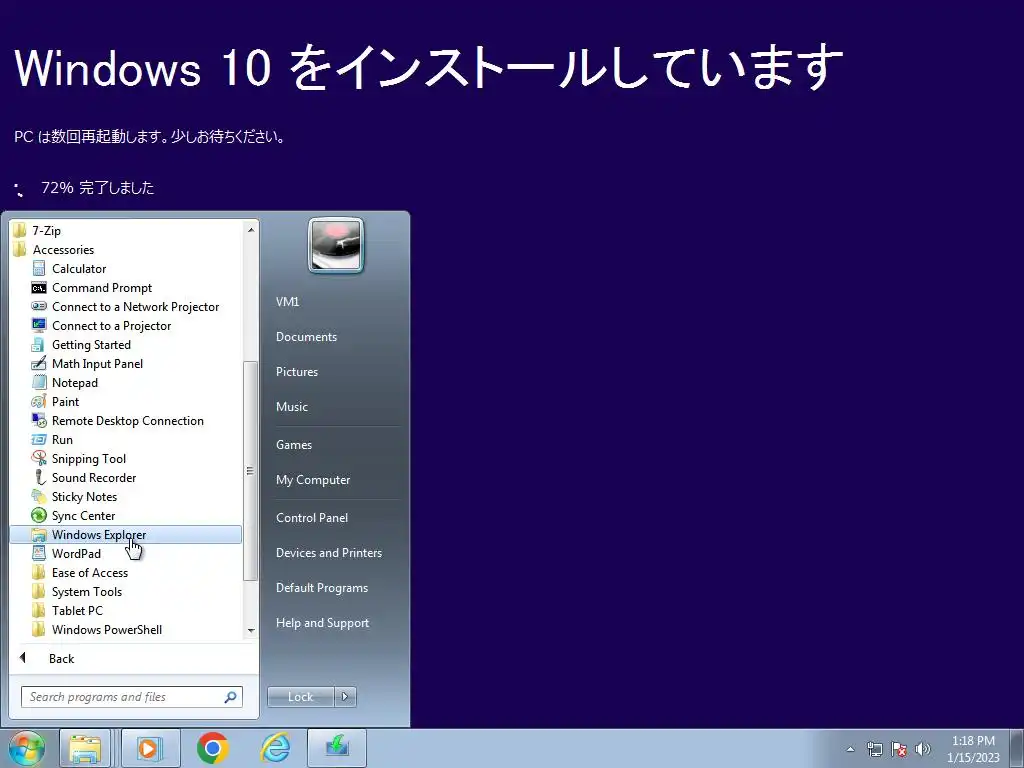The image size is (1024, 768).
Task: Launch WordPad
Action: [x=76, y=553]
